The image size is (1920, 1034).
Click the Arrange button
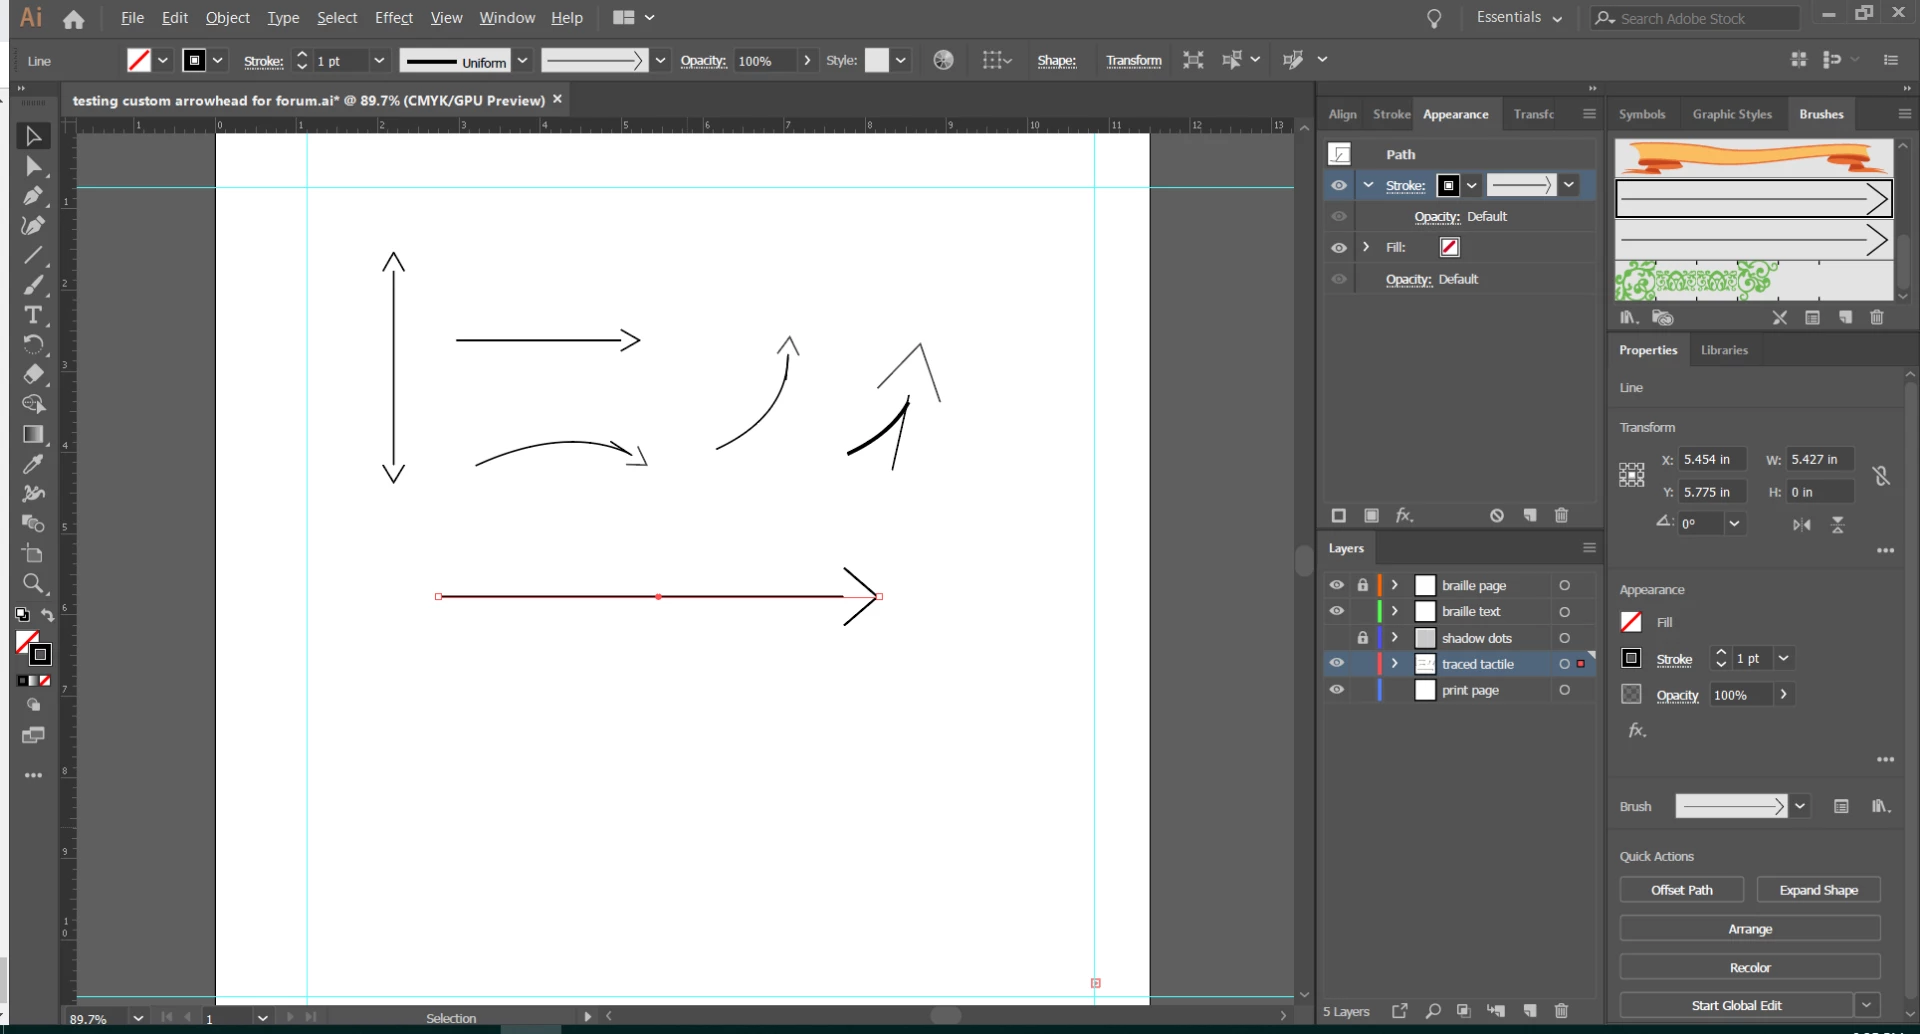pos(1750,929)
